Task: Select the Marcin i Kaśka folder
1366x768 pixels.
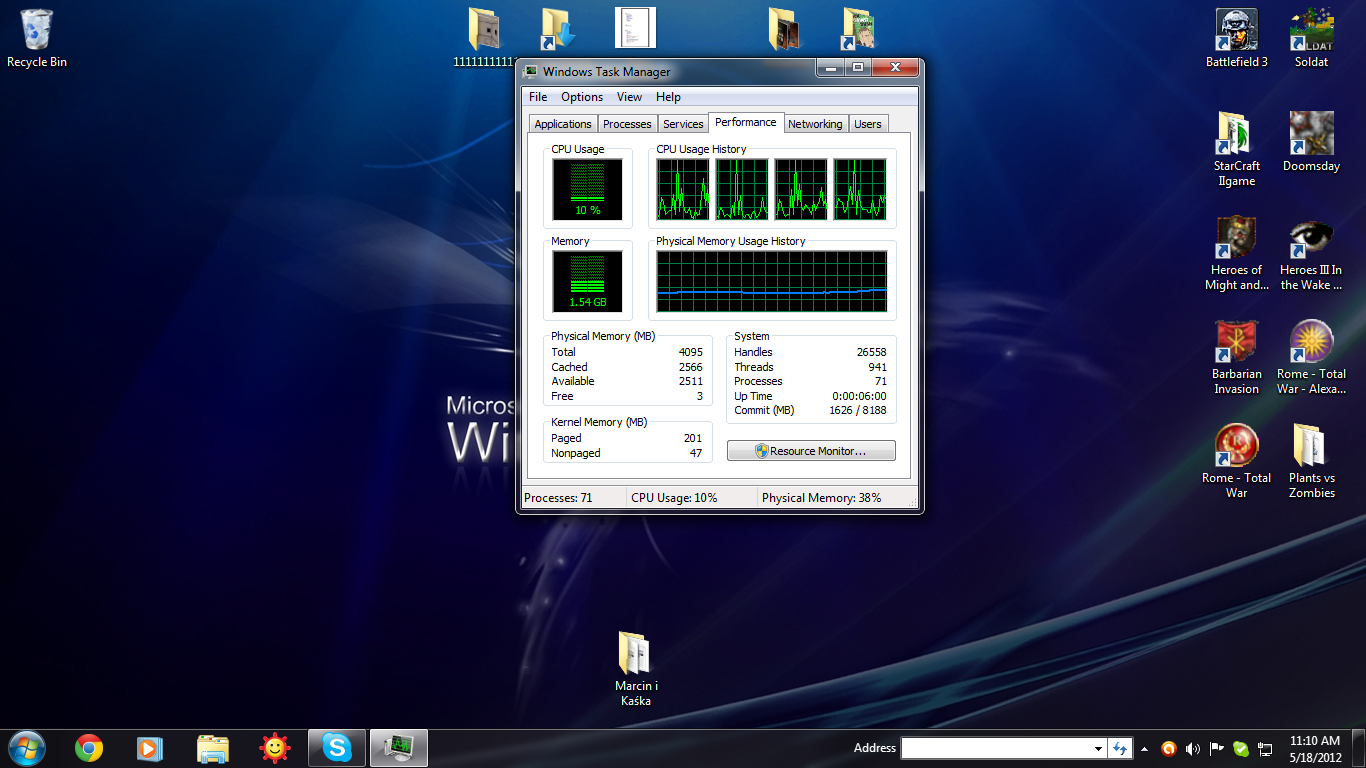Action: (636, 669)
